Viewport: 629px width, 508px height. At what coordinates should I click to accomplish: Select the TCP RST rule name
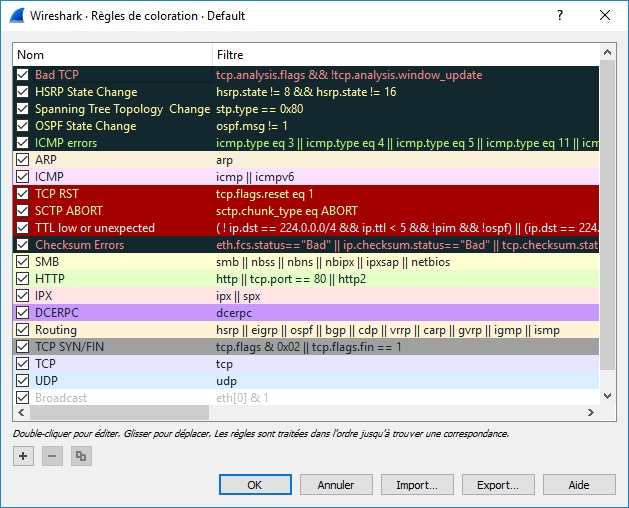point(57,194)
